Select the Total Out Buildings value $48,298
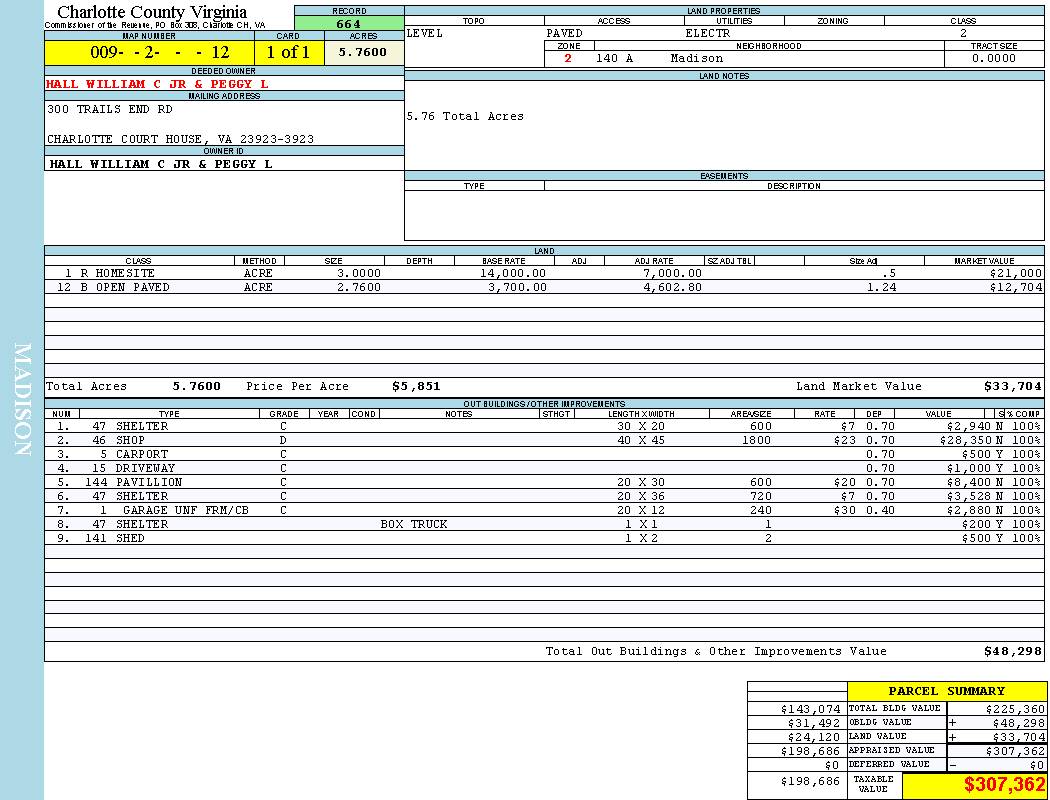Screen dimensions: 1050x800 (1012, 651)
